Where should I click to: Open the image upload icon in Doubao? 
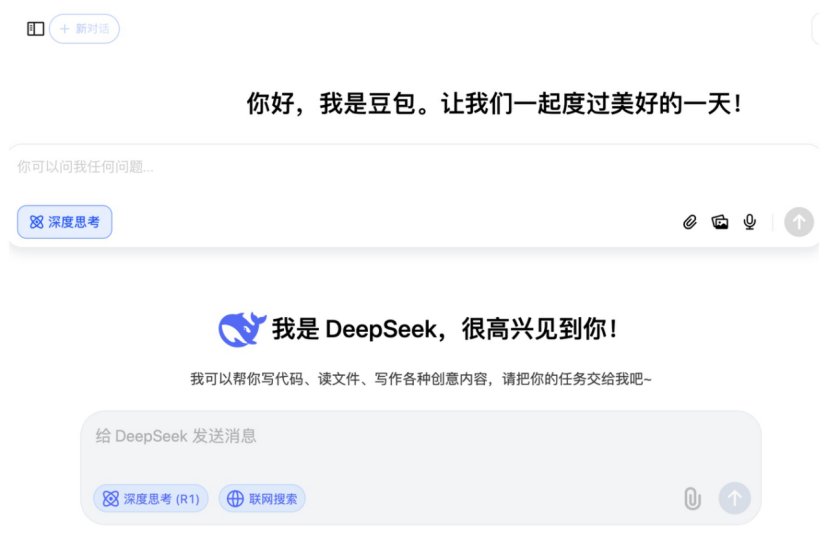tap(720, 222)
